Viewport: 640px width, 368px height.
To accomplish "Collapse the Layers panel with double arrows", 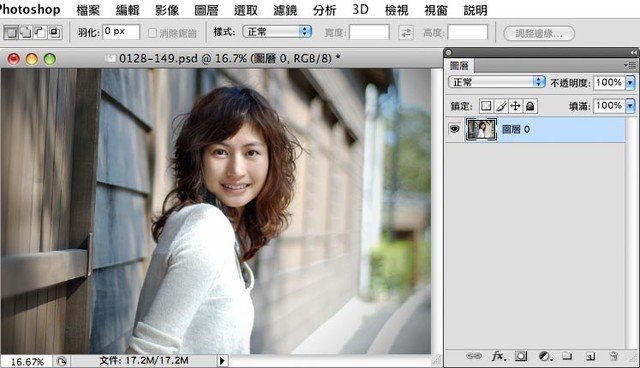I will [x=633, y=53].
